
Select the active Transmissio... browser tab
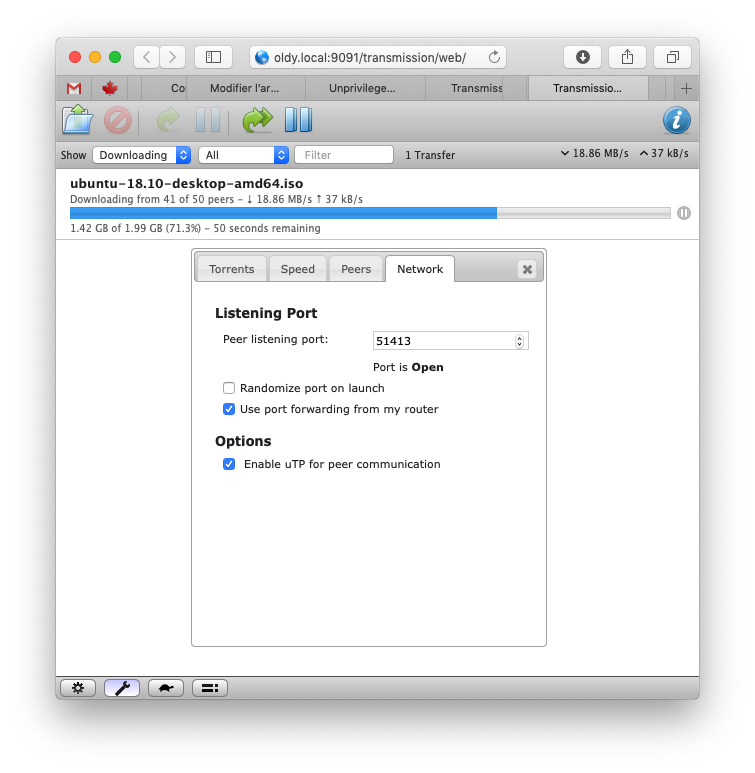coord(587,88)
